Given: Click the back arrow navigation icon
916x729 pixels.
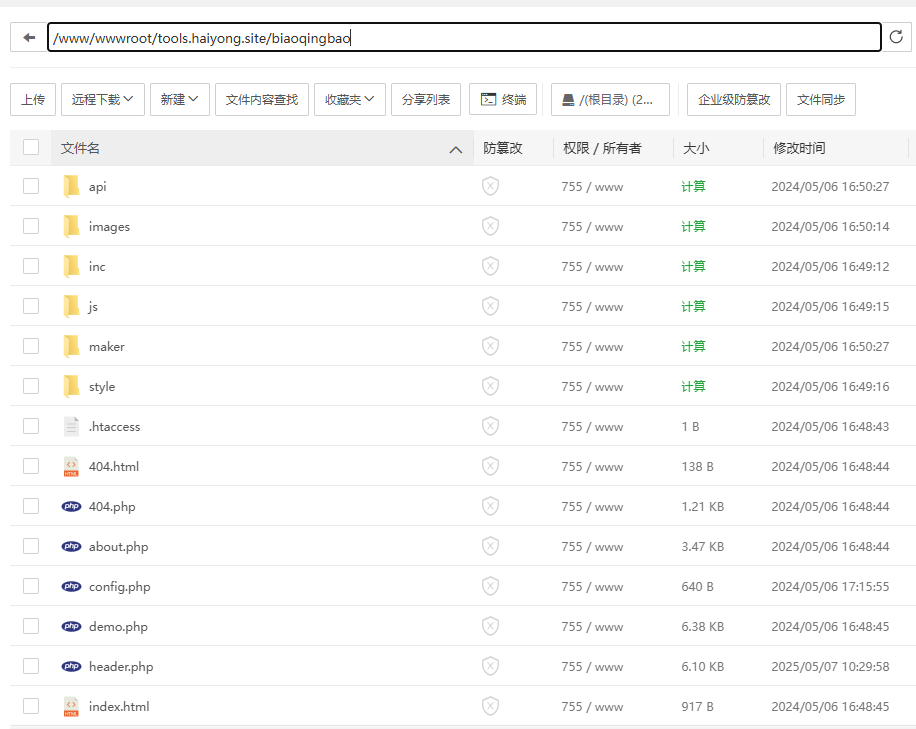Looking at the screenshot, I should click(x=29, y=37).
